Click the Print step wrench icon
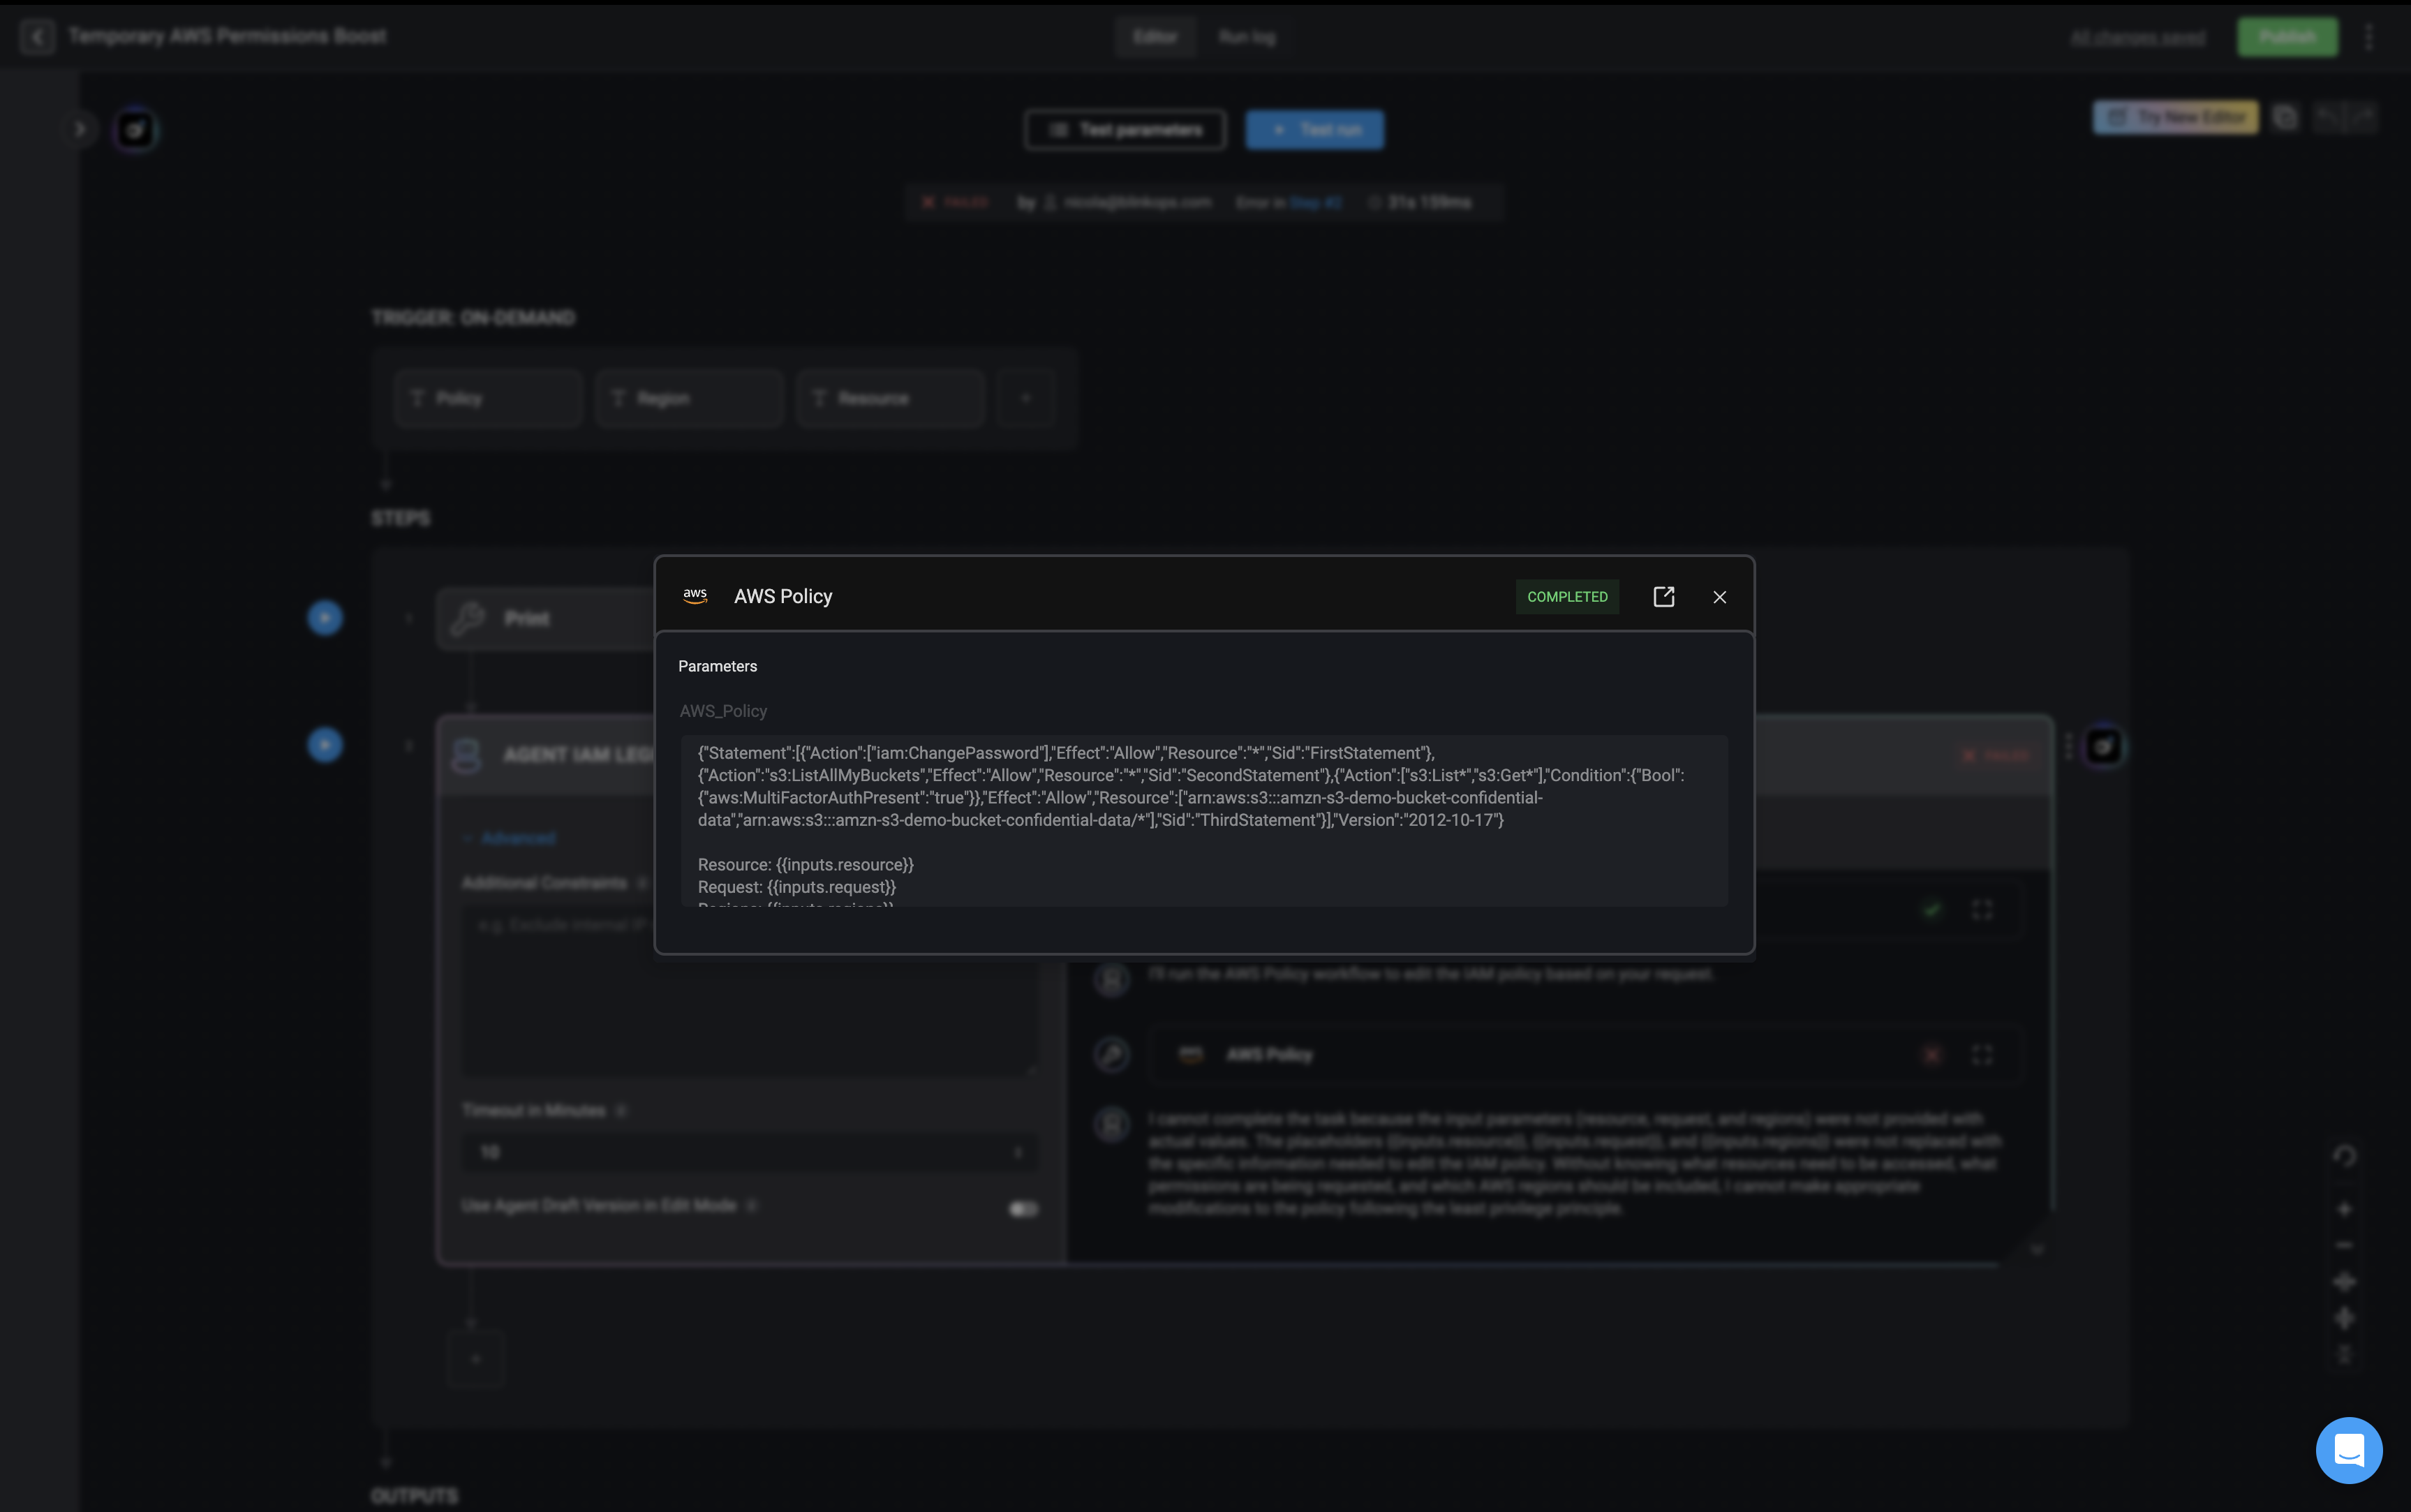 click(x=467, y=619)
